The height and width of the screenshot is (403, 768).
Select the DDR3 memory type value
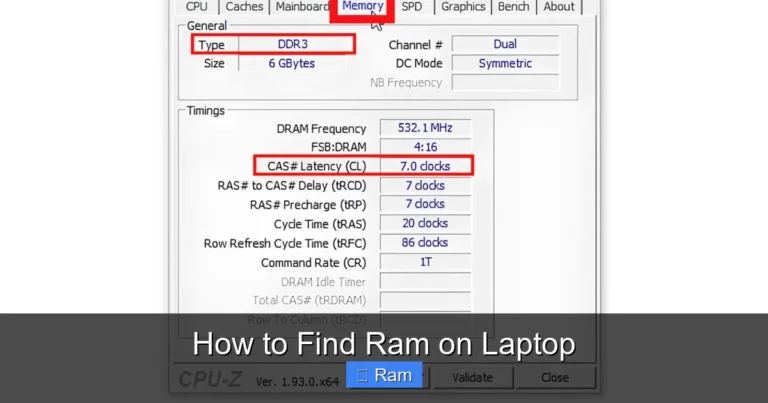[x=293, y=44]
